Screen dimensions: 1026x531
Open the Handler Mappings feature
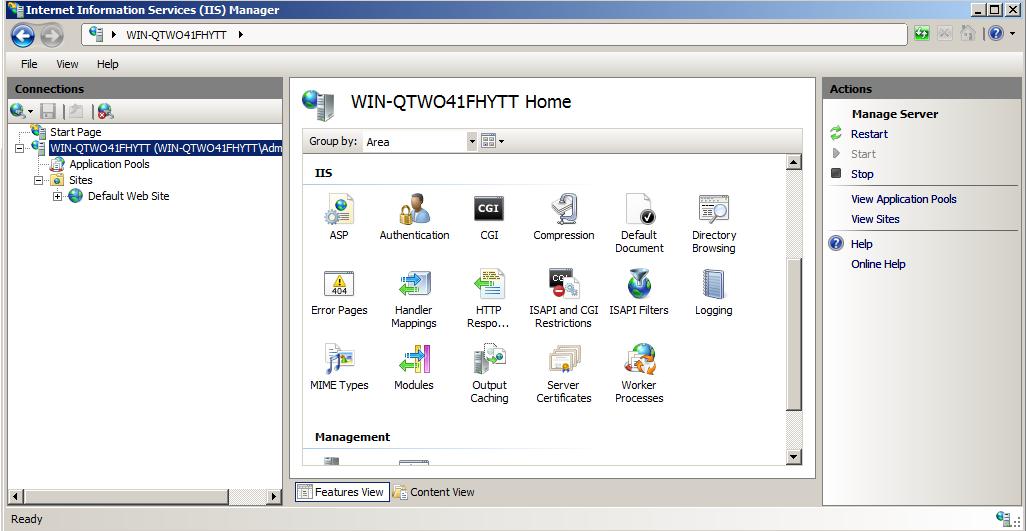coord(414,299)
